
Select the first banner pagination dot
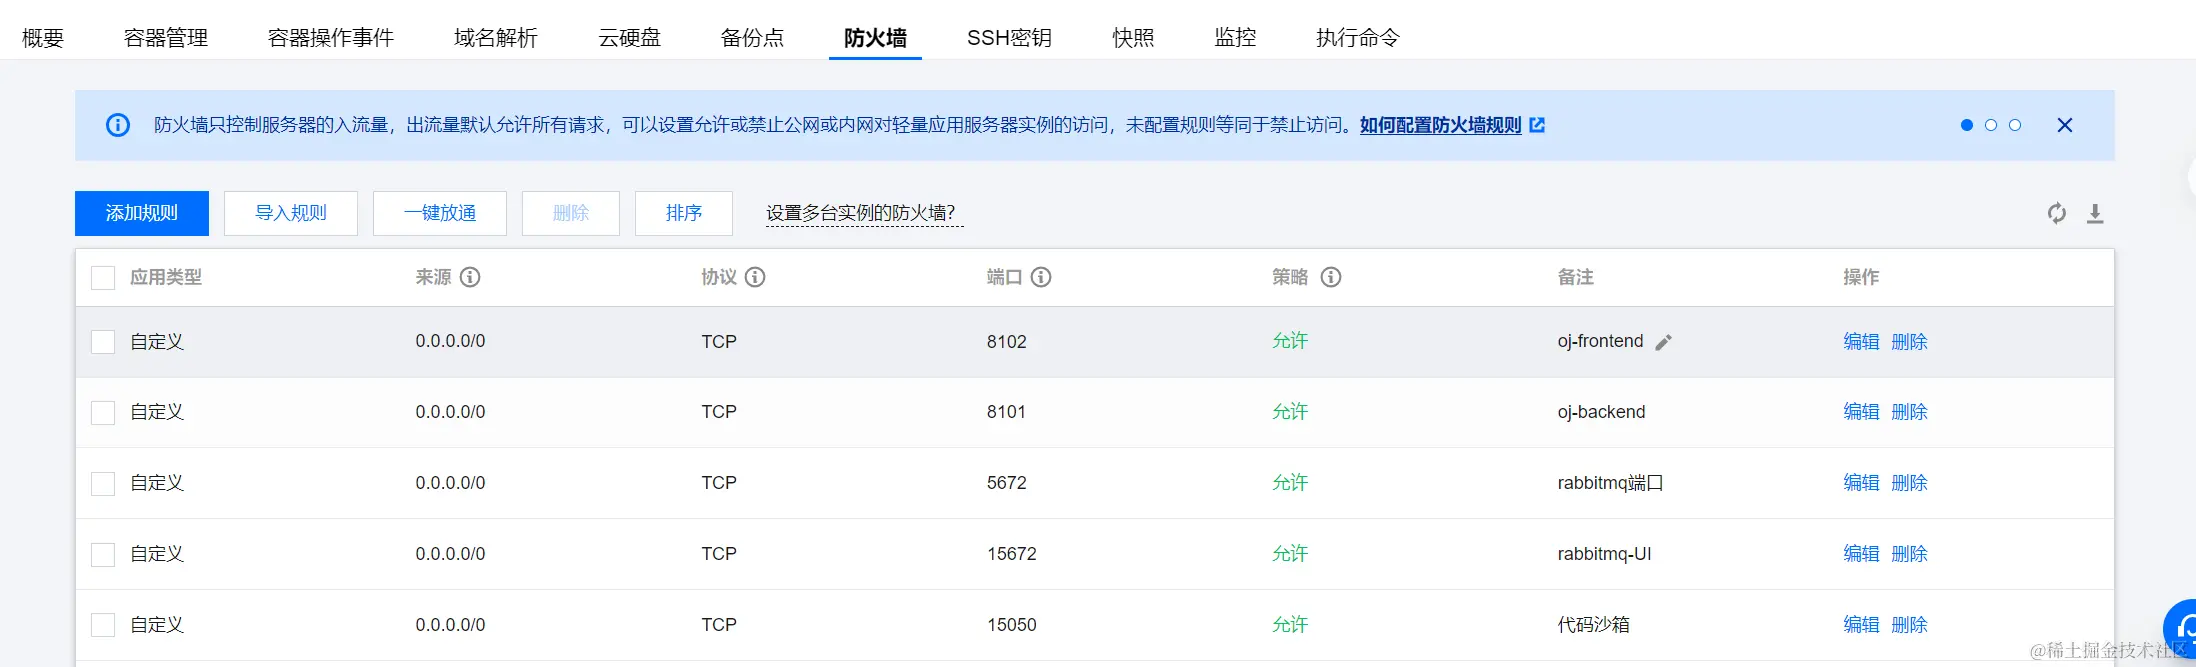(1967, 125)
